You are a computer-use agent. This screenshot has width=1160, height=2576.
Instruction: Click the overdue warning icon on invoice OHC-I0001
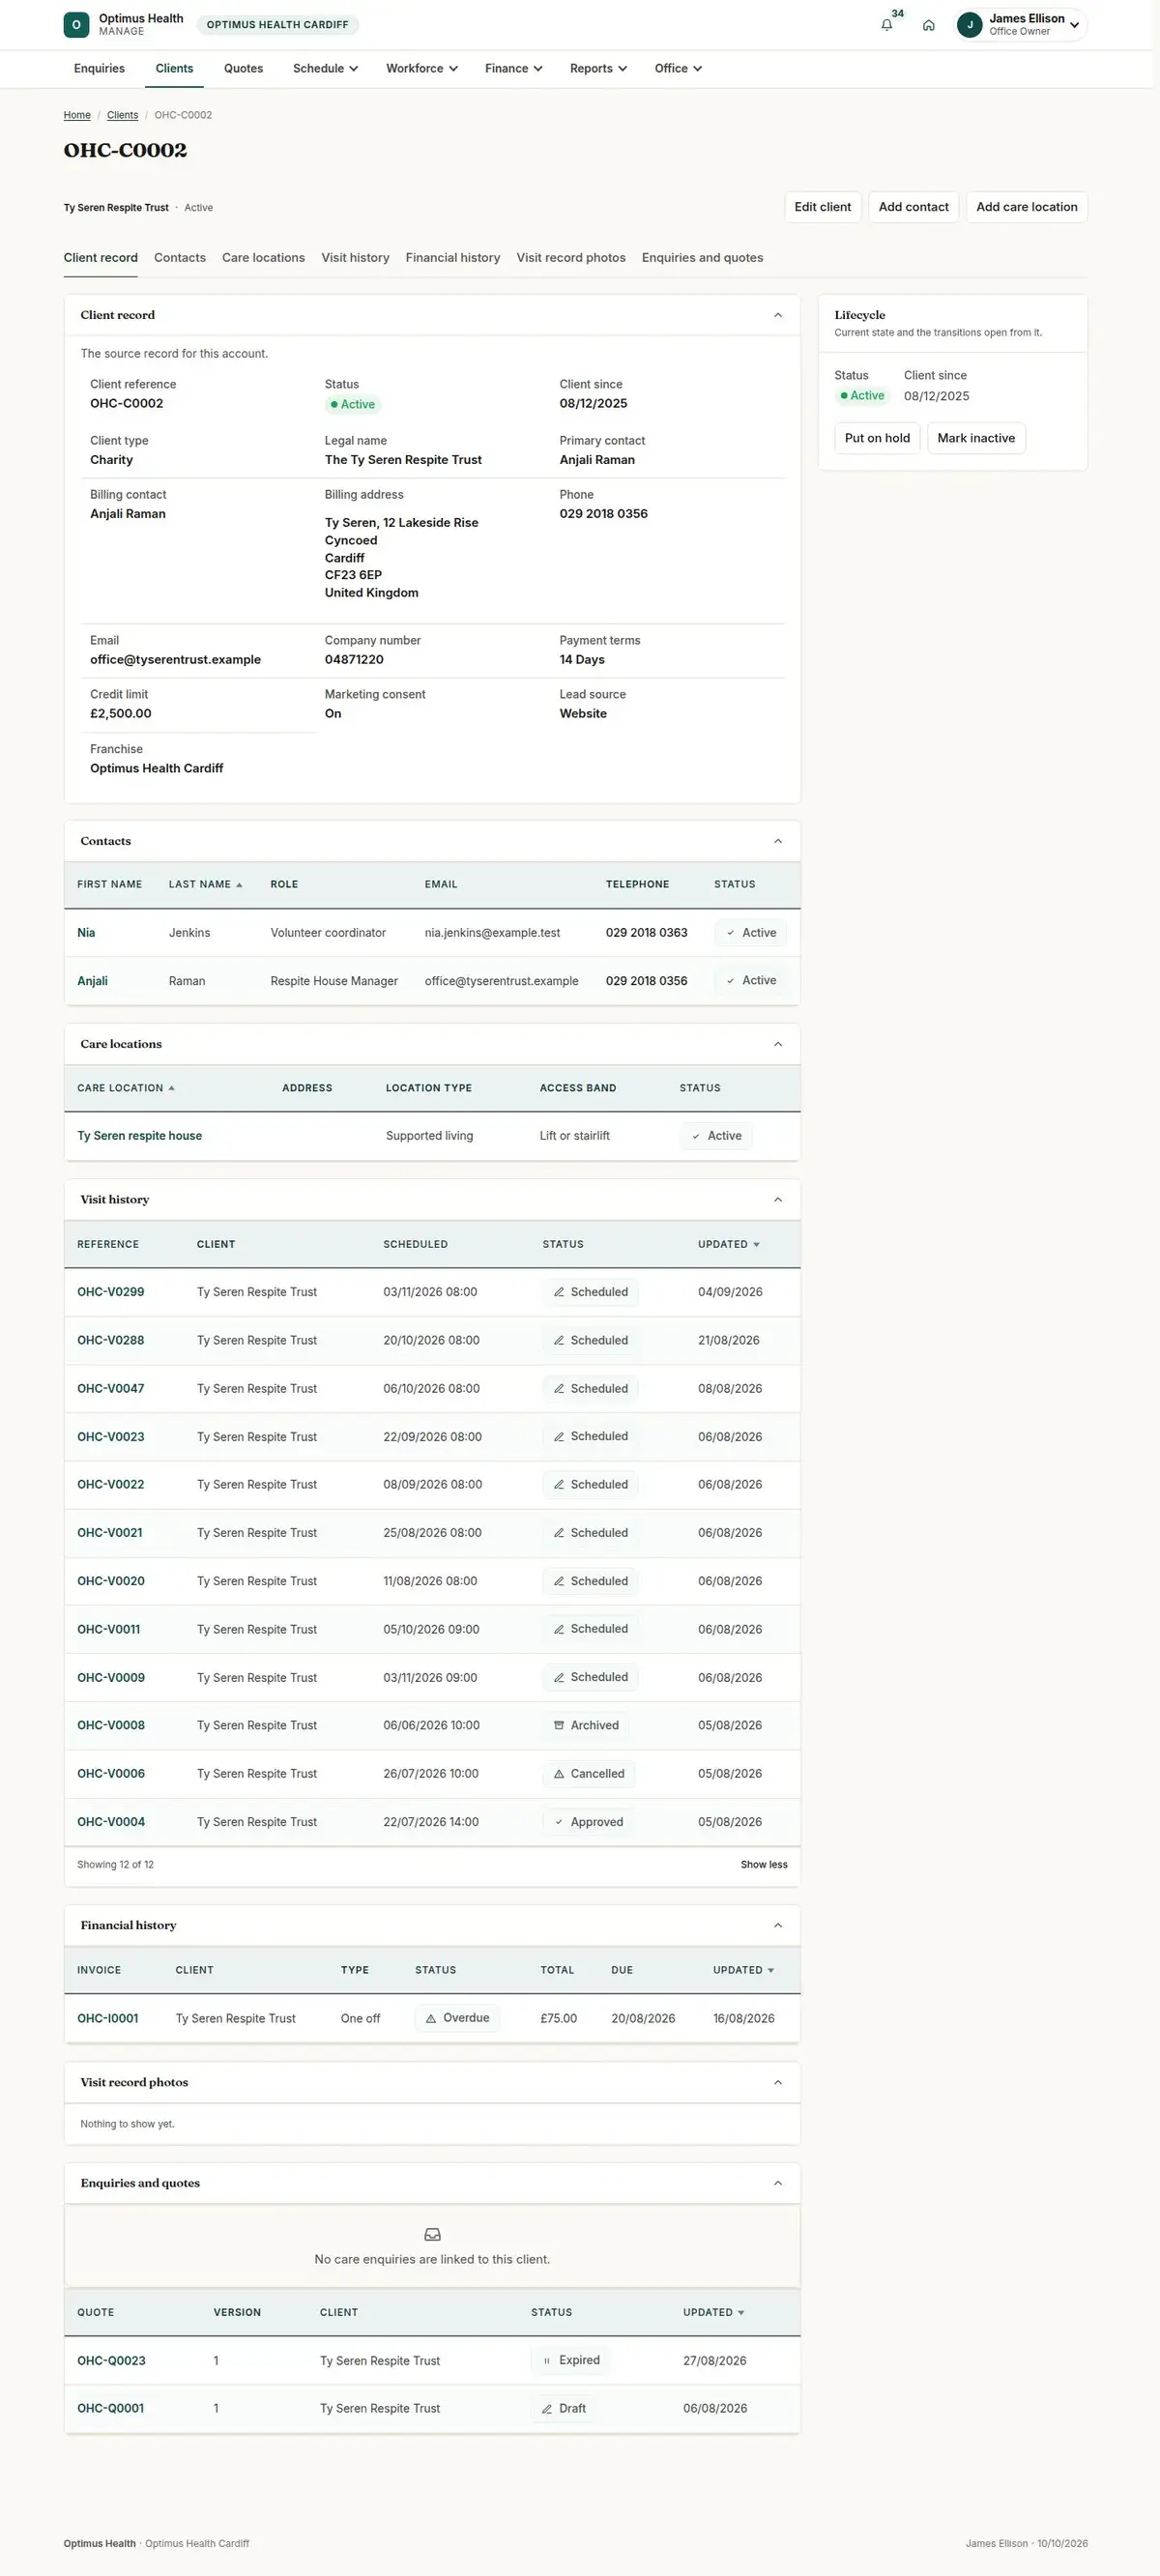(x=431, y=2018)
